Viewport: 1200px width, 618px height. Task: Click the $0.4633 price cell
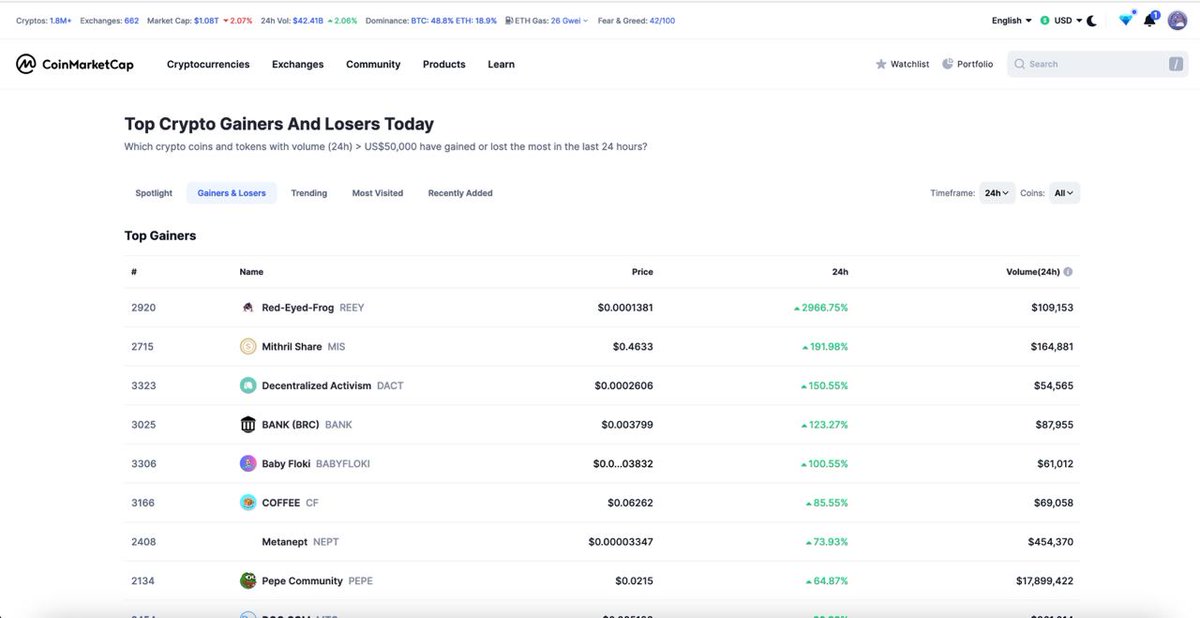[x=633, y=347]
